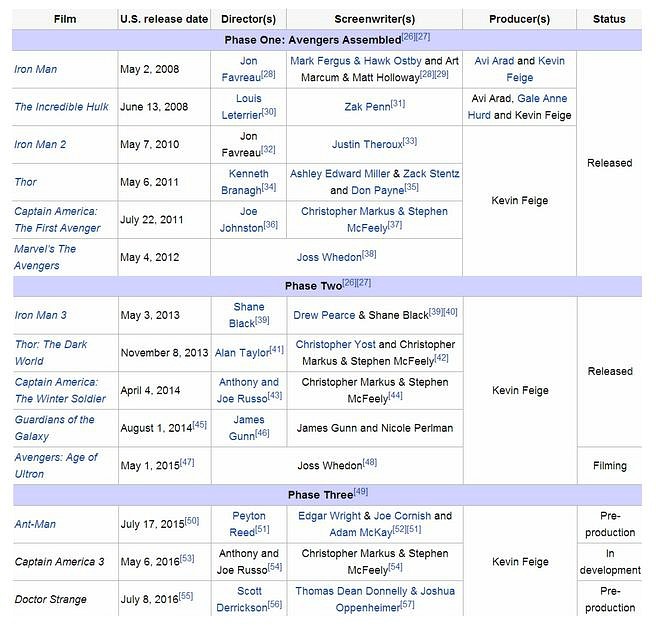Viewport: 656px width, 625px height.
Task: Click Zack Stentz screenwriter link
Action: pos(431,174)
